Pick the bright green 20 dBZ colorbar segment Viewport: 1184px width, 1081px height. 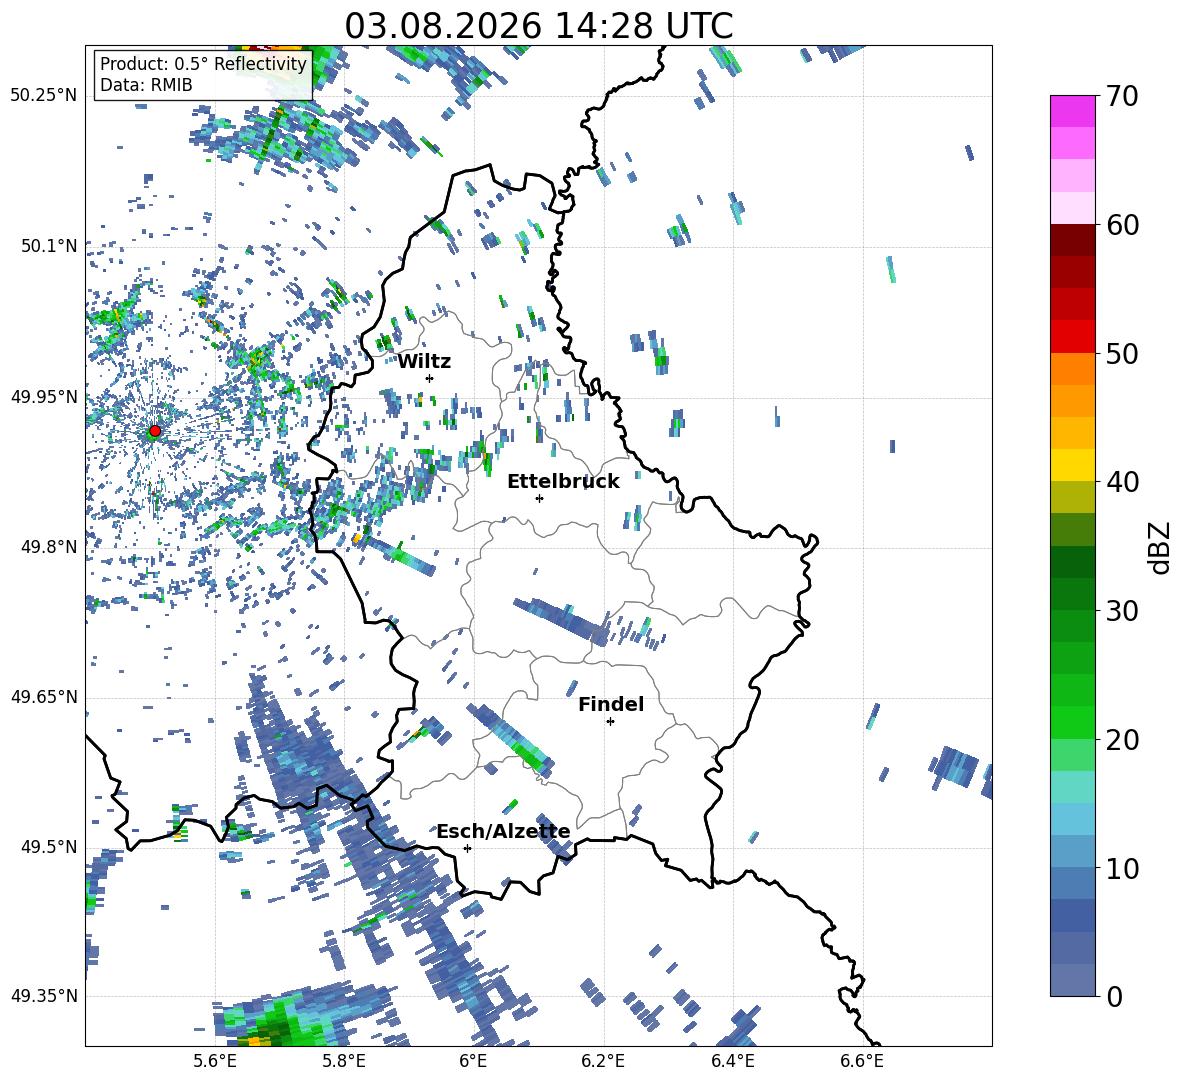pos(1072,722)
